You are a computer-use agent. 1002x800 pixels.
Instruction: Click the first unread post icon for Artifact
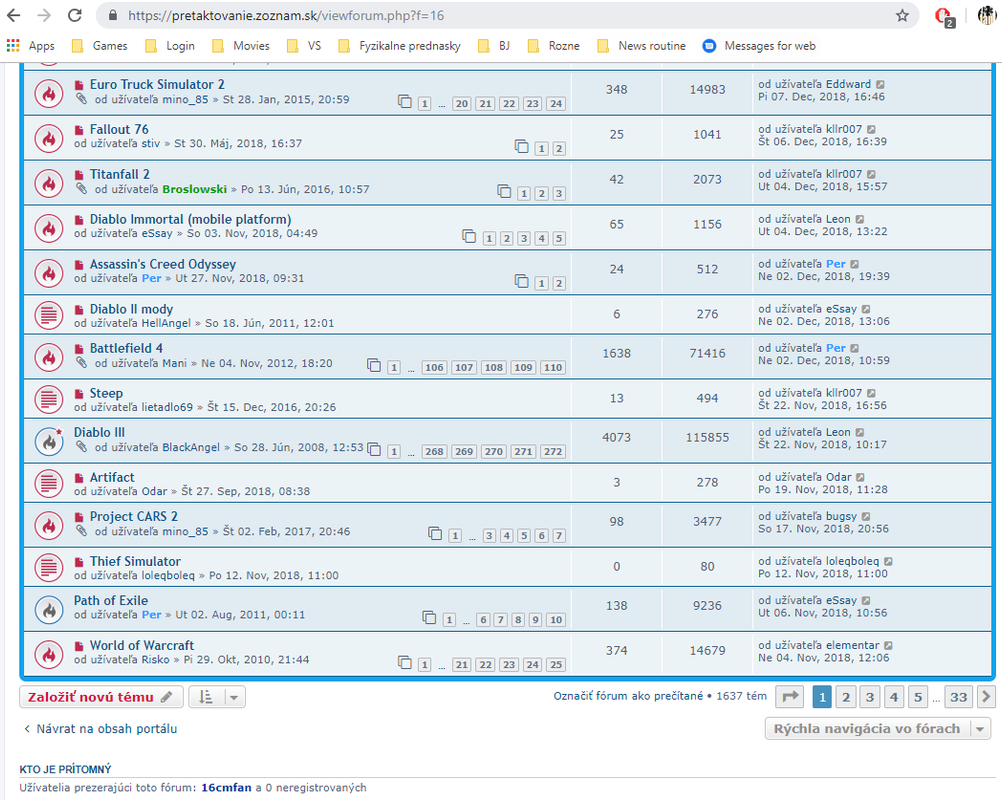tap(79, 478)
